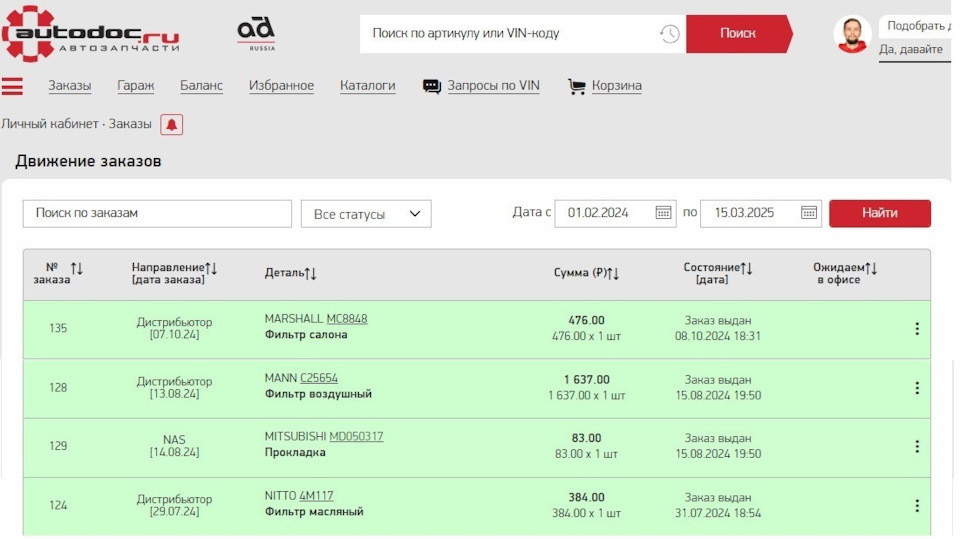Sort by Состояние column arrows
This screenshot has width=960, height=539.
click(x=746, y=268)
